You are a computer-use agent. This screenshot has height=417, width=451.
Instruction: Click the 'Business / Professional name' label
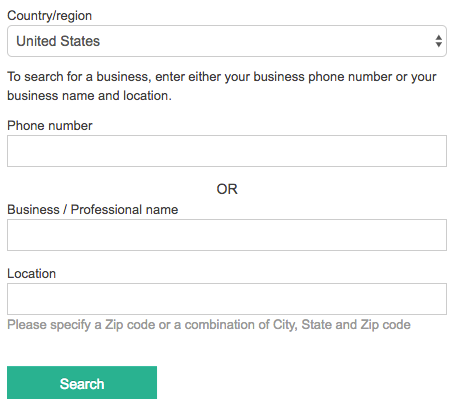pos(93,210)
